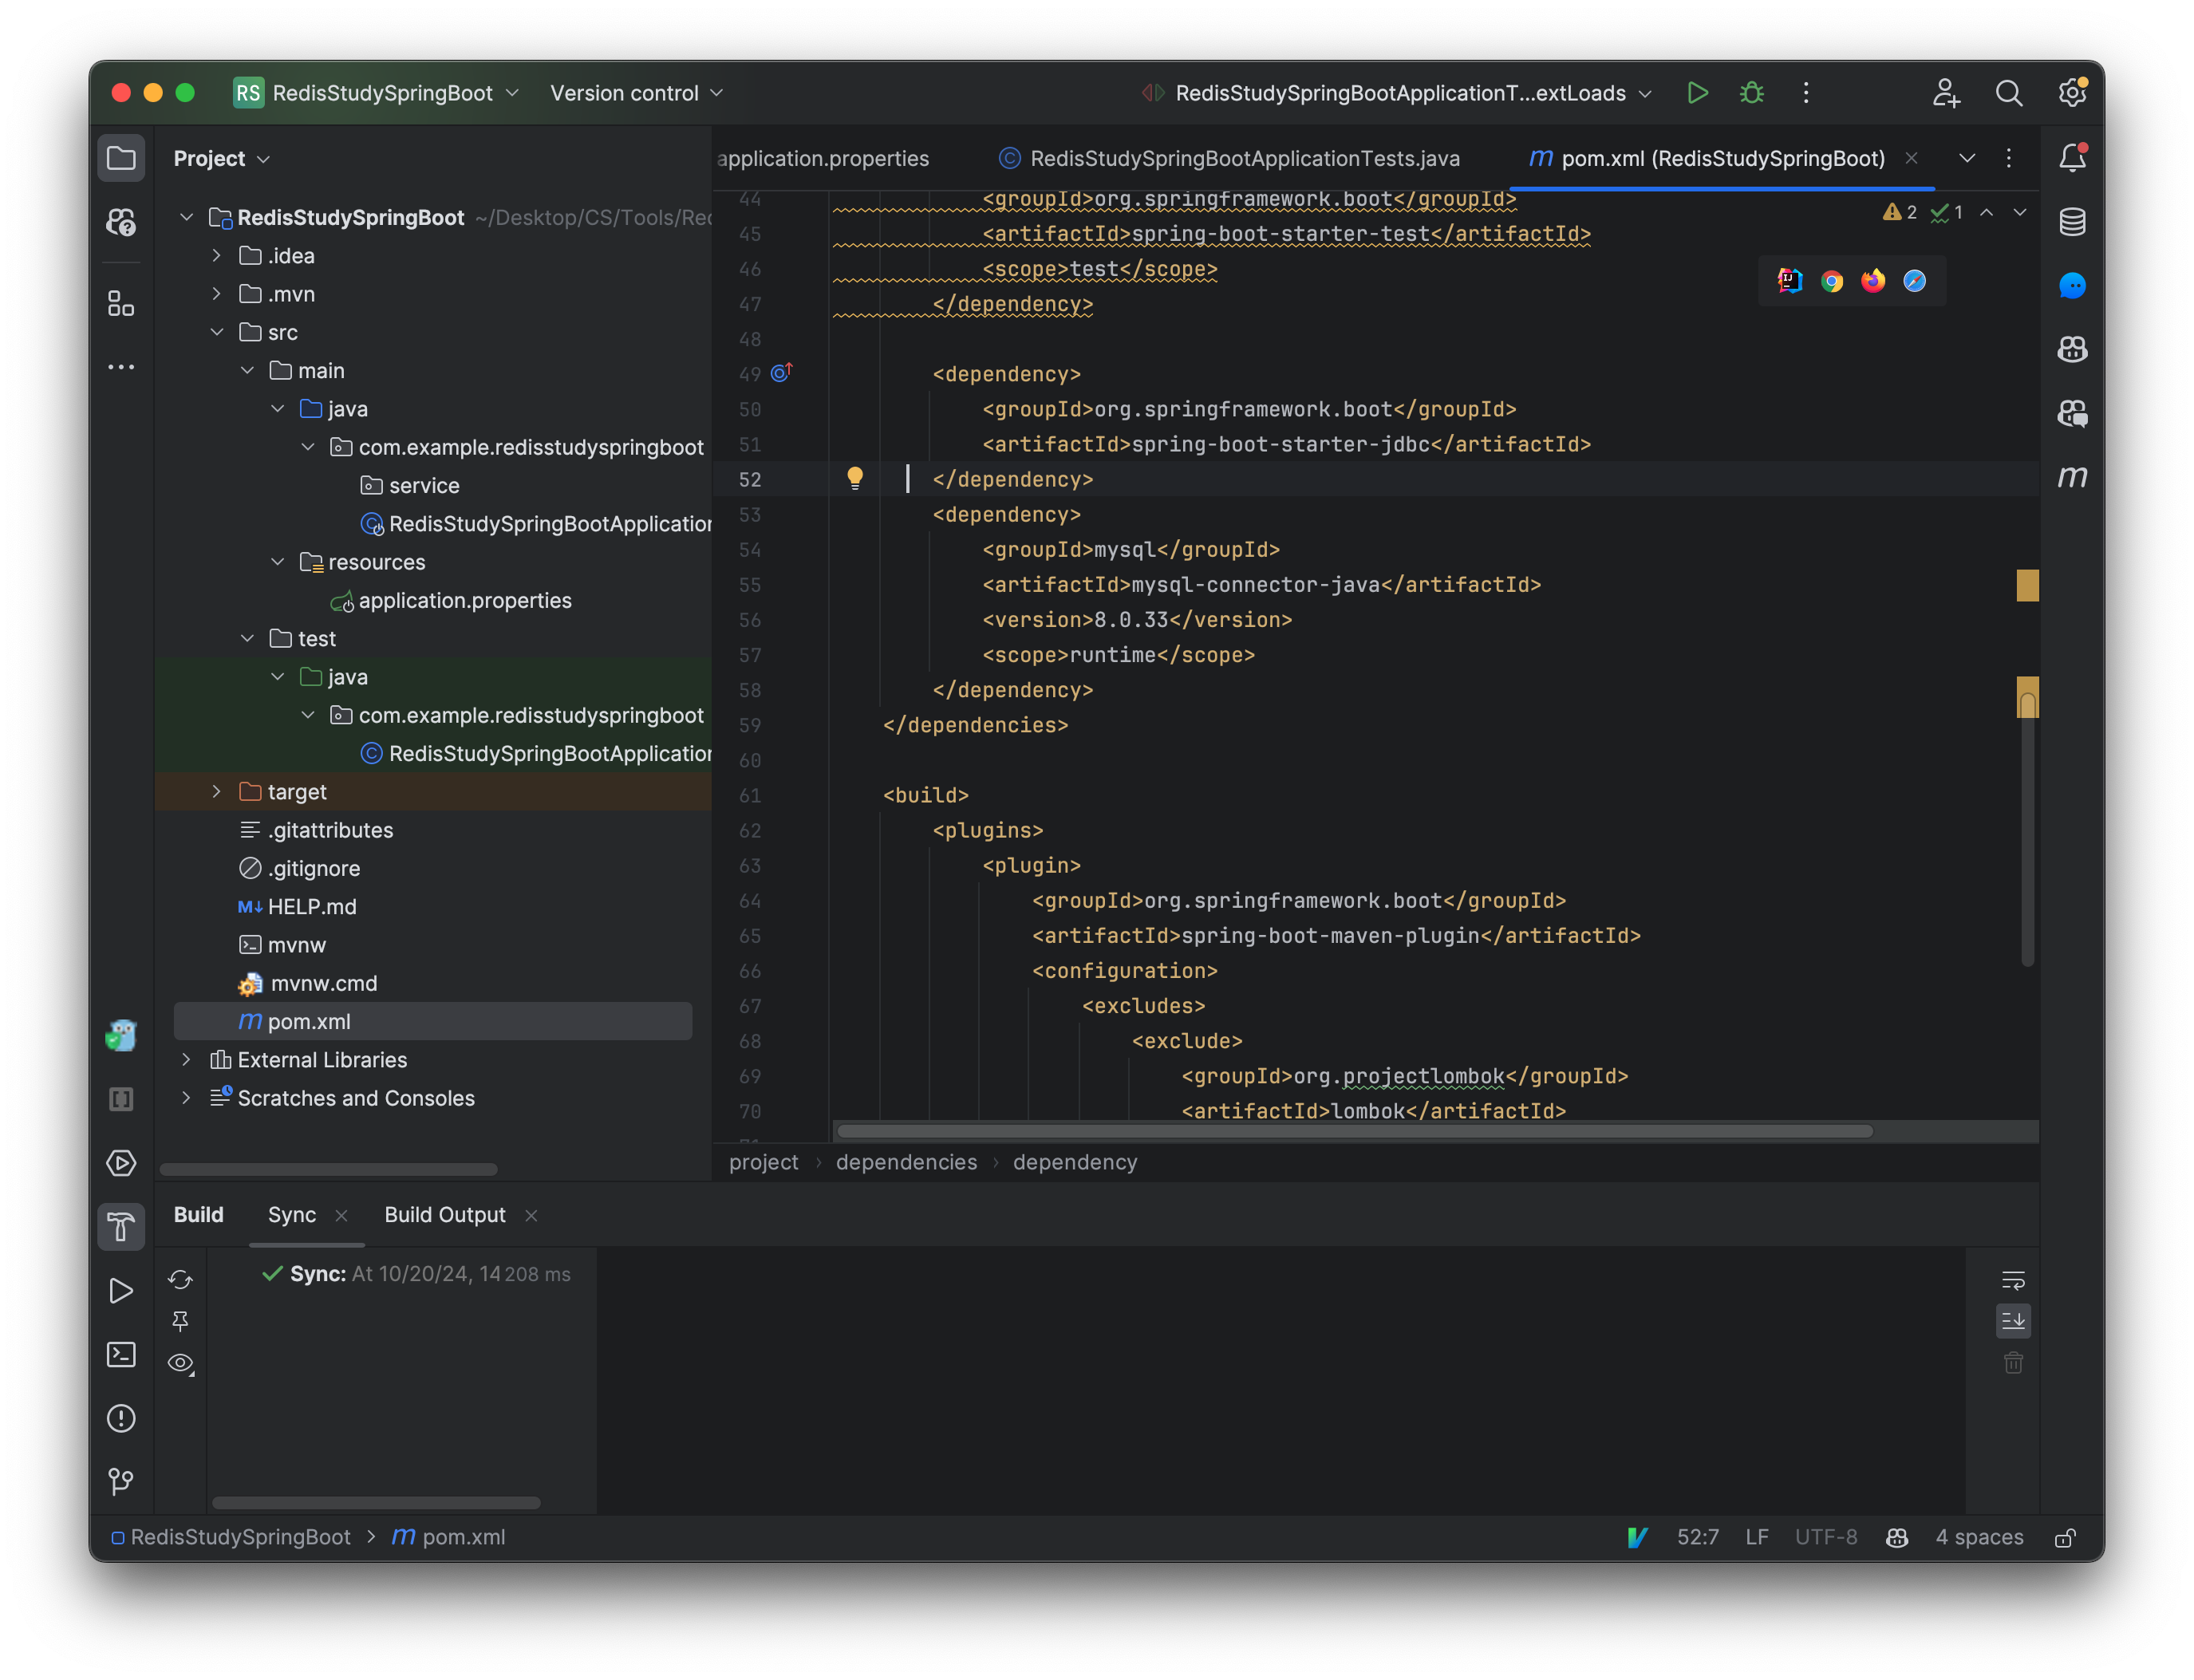Open the Git tool window icon
2194x1680 pixels.
click(x=121, y=1481)
